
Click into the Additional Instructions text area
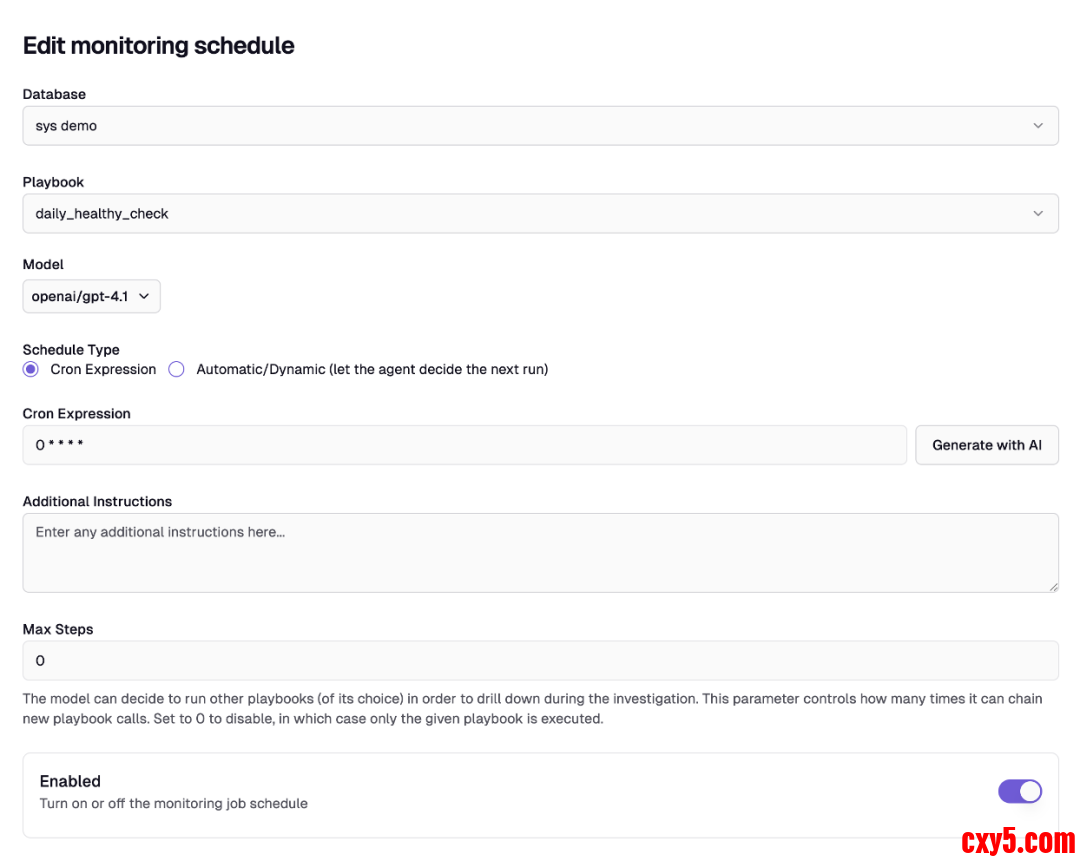coord(540,553)
